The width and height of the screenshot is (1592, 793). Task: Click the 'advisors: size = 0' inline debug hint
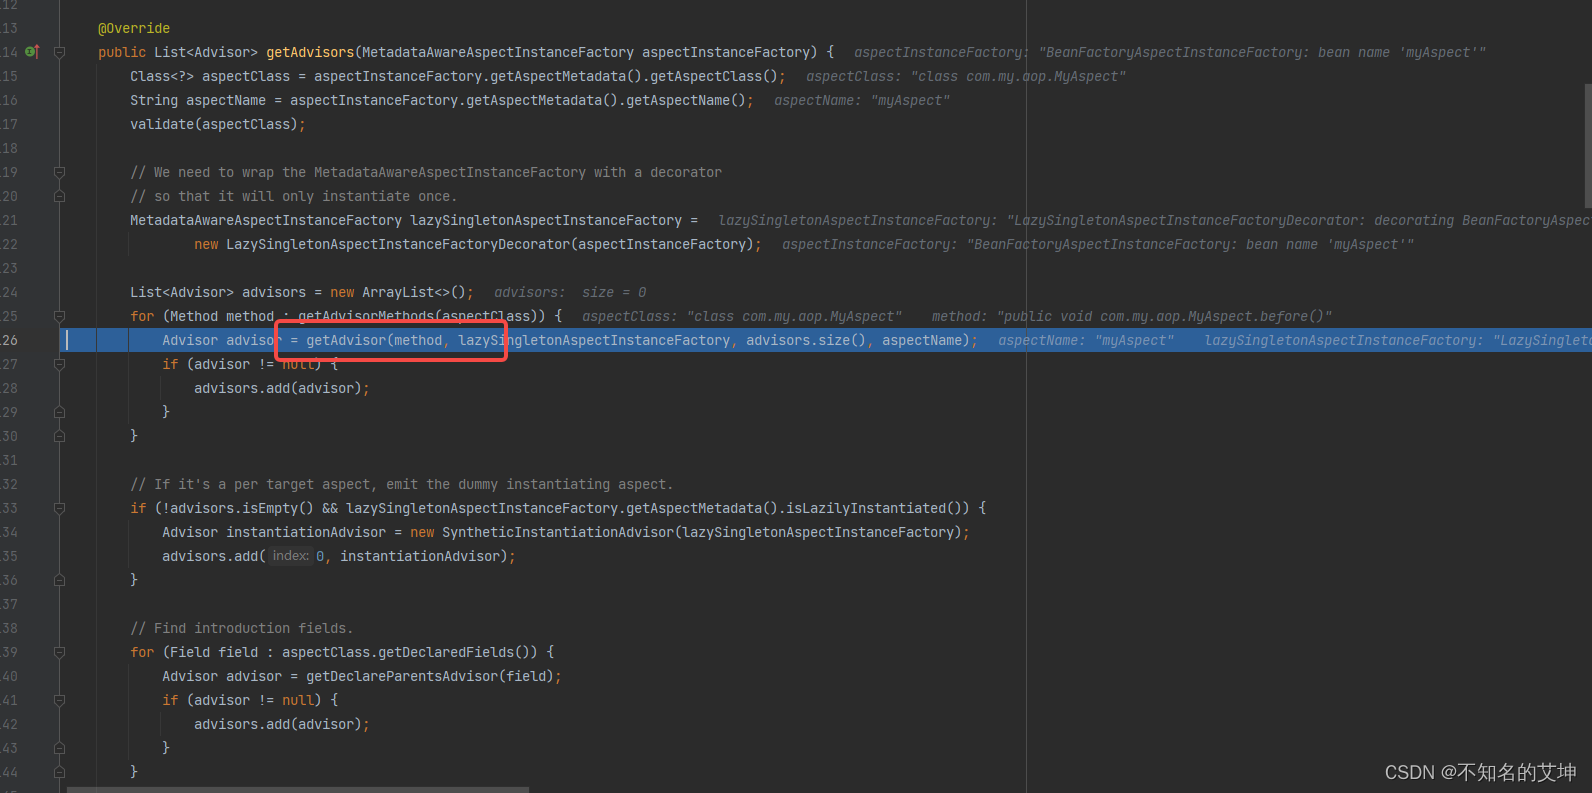coord(570,292)
